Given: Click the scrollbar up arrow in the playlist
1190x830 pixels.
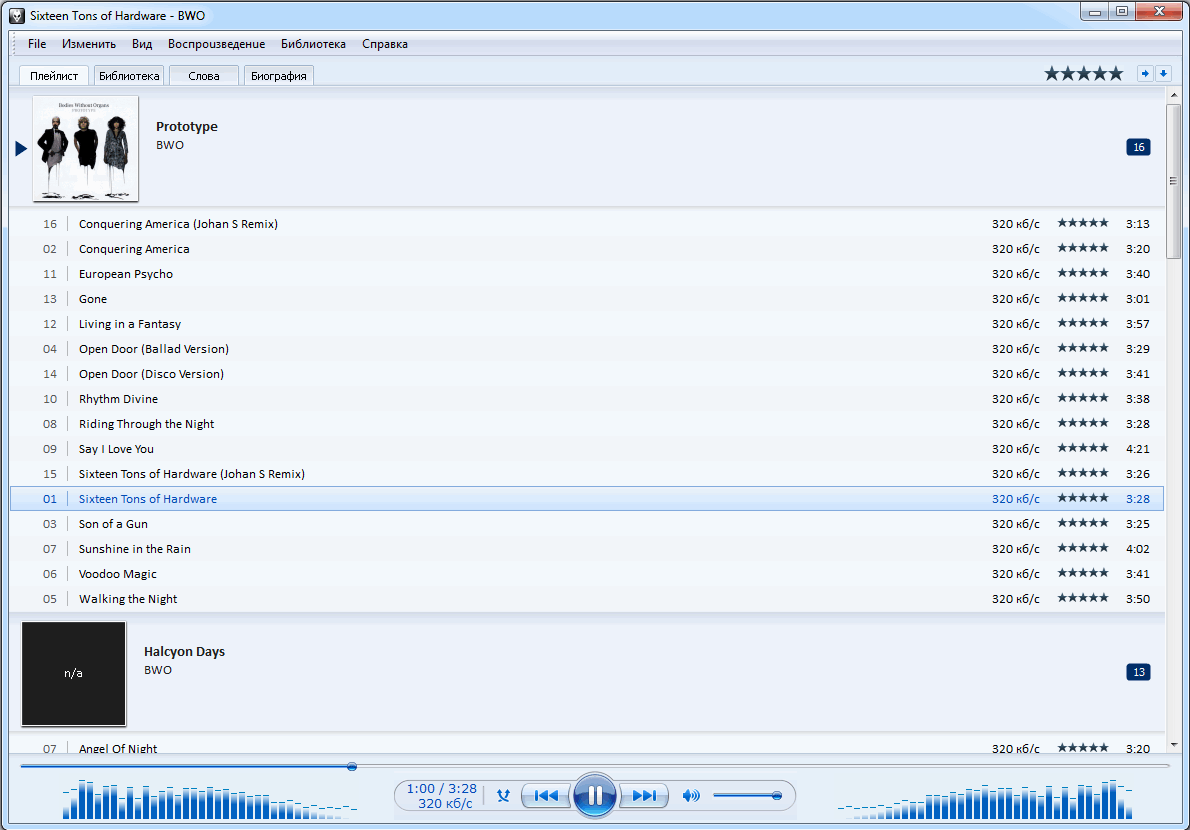Looking at the screenshot, I should coord(1174,95).
